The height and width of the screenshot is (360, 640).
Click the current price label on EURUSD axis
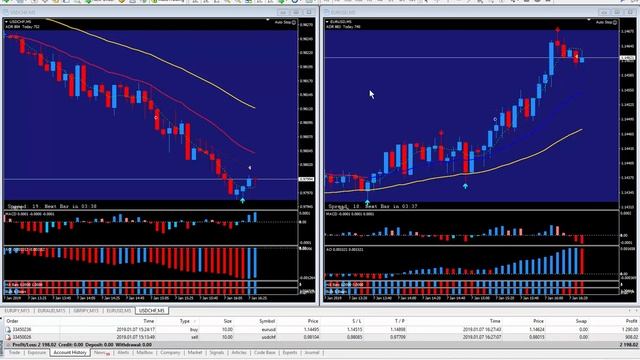(x=627, y=58)
